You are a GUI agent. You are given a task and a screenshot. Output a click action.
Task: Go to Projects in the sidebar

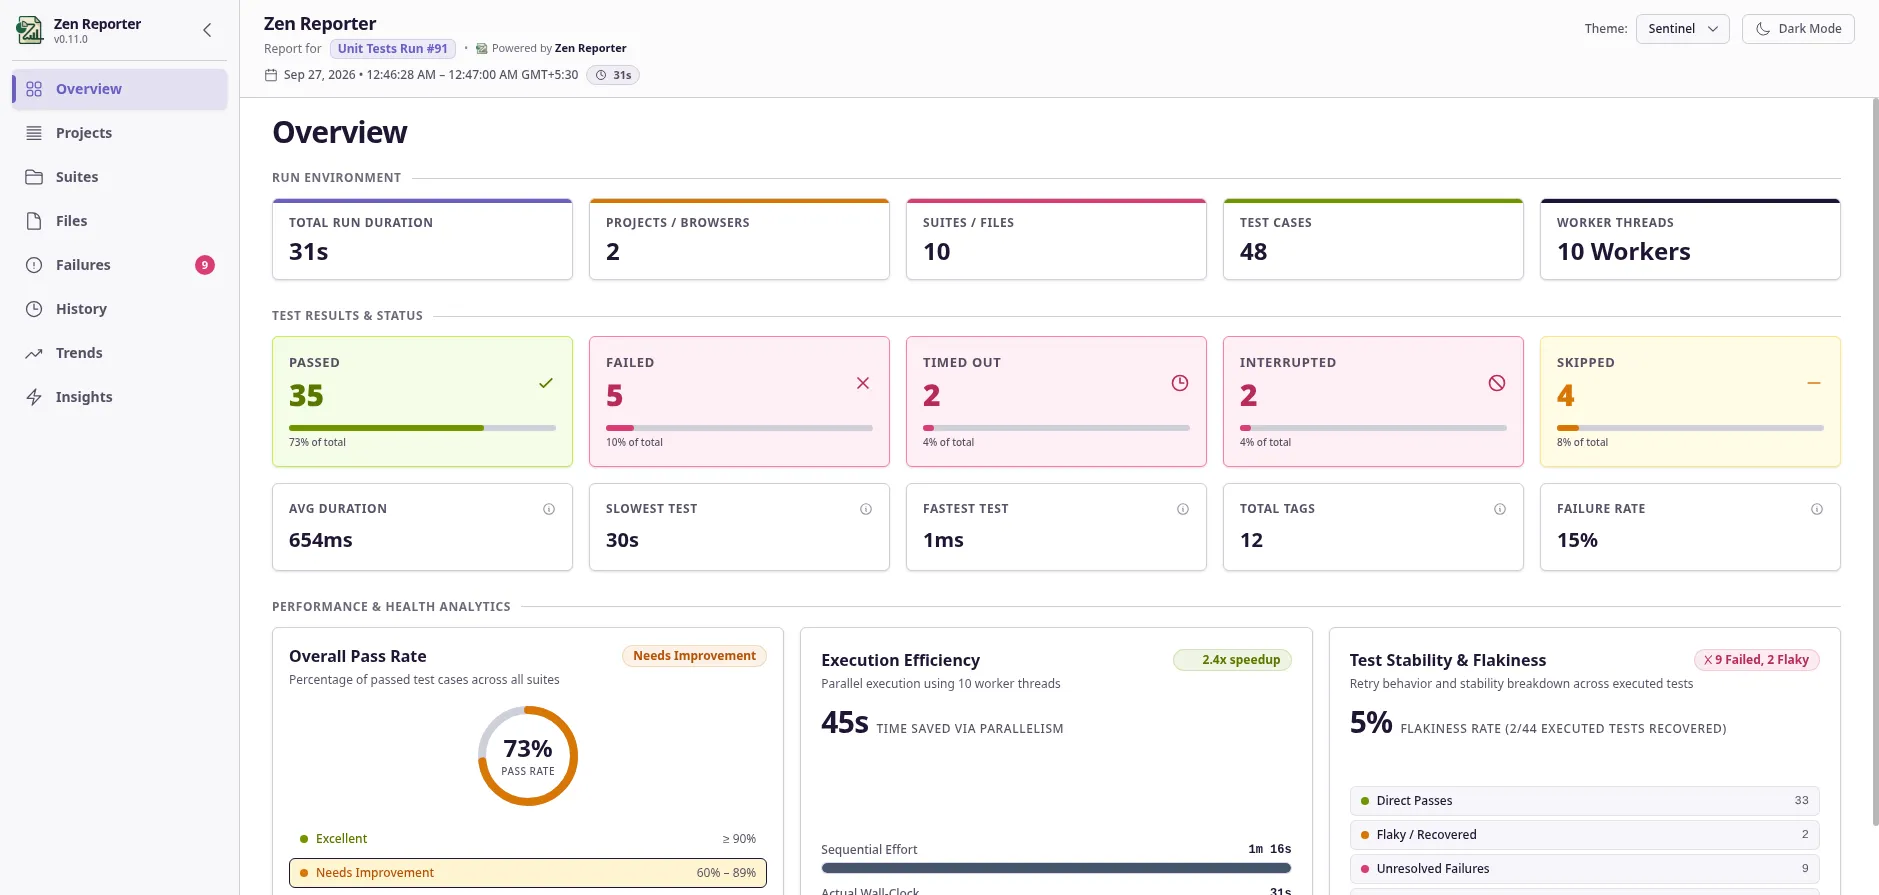click(x=120, y=133)
